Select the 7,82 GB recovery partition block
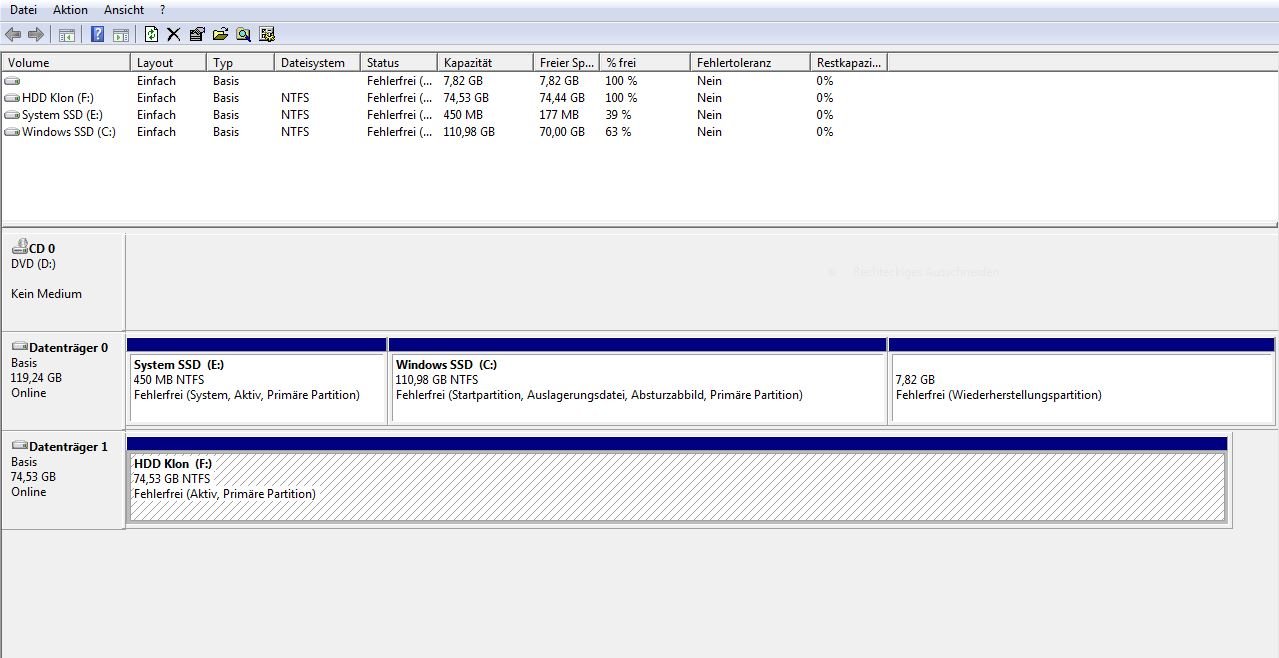This screenshot has width=1279, height=658. click(x=1081, y=387)
